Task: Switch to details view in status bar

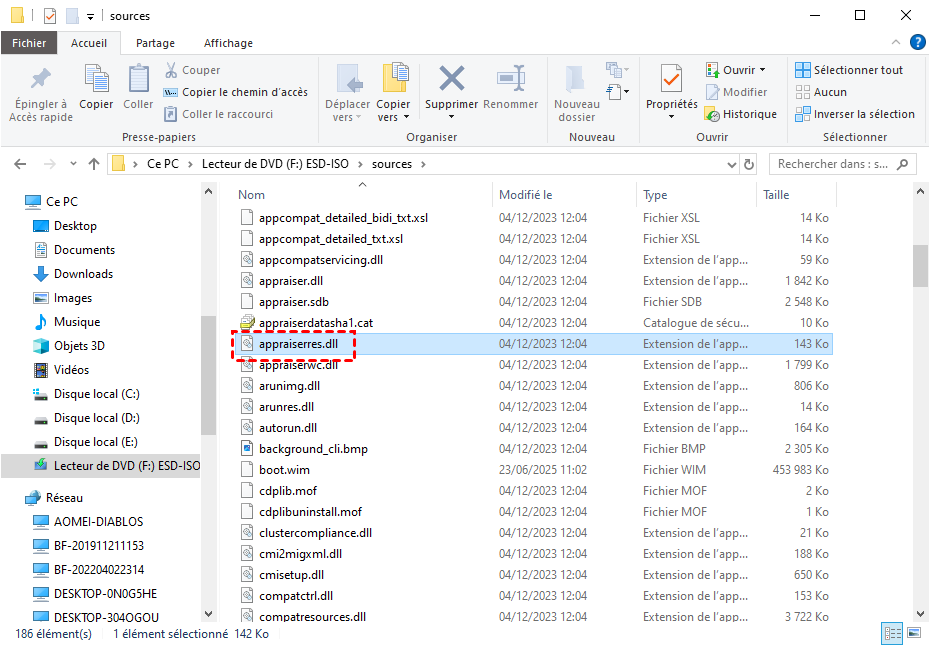Action: 890,634
